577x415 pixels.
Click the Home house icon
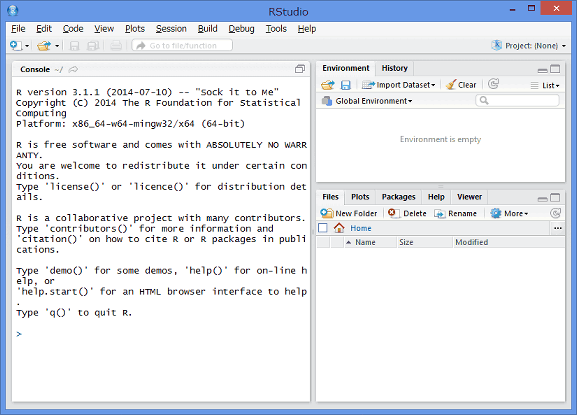tap(339, 228)
